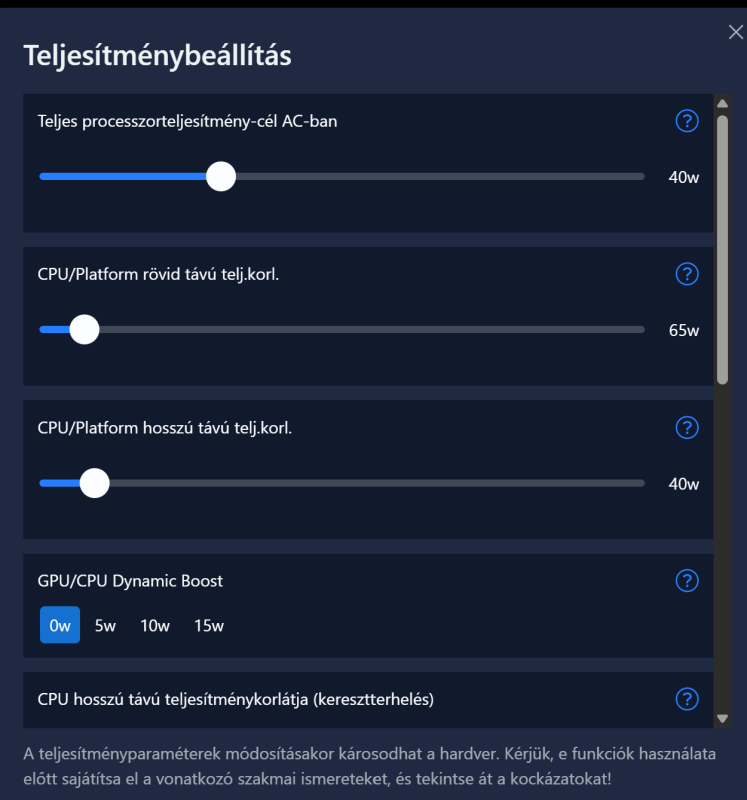Close the Teljesítménybeállítás dialog
Screen dimensions: 747x800
click(736, 33)
